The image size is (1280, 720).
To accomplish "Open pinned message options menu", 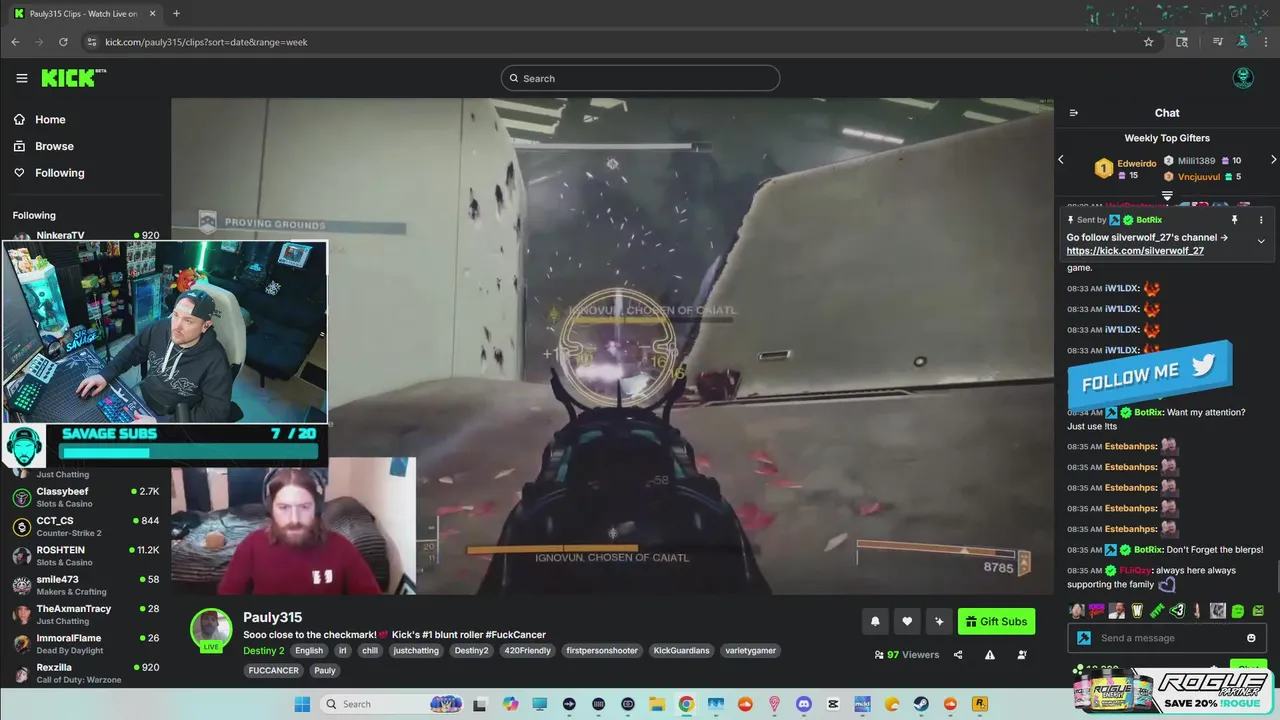I will (x=1261, y=220).
